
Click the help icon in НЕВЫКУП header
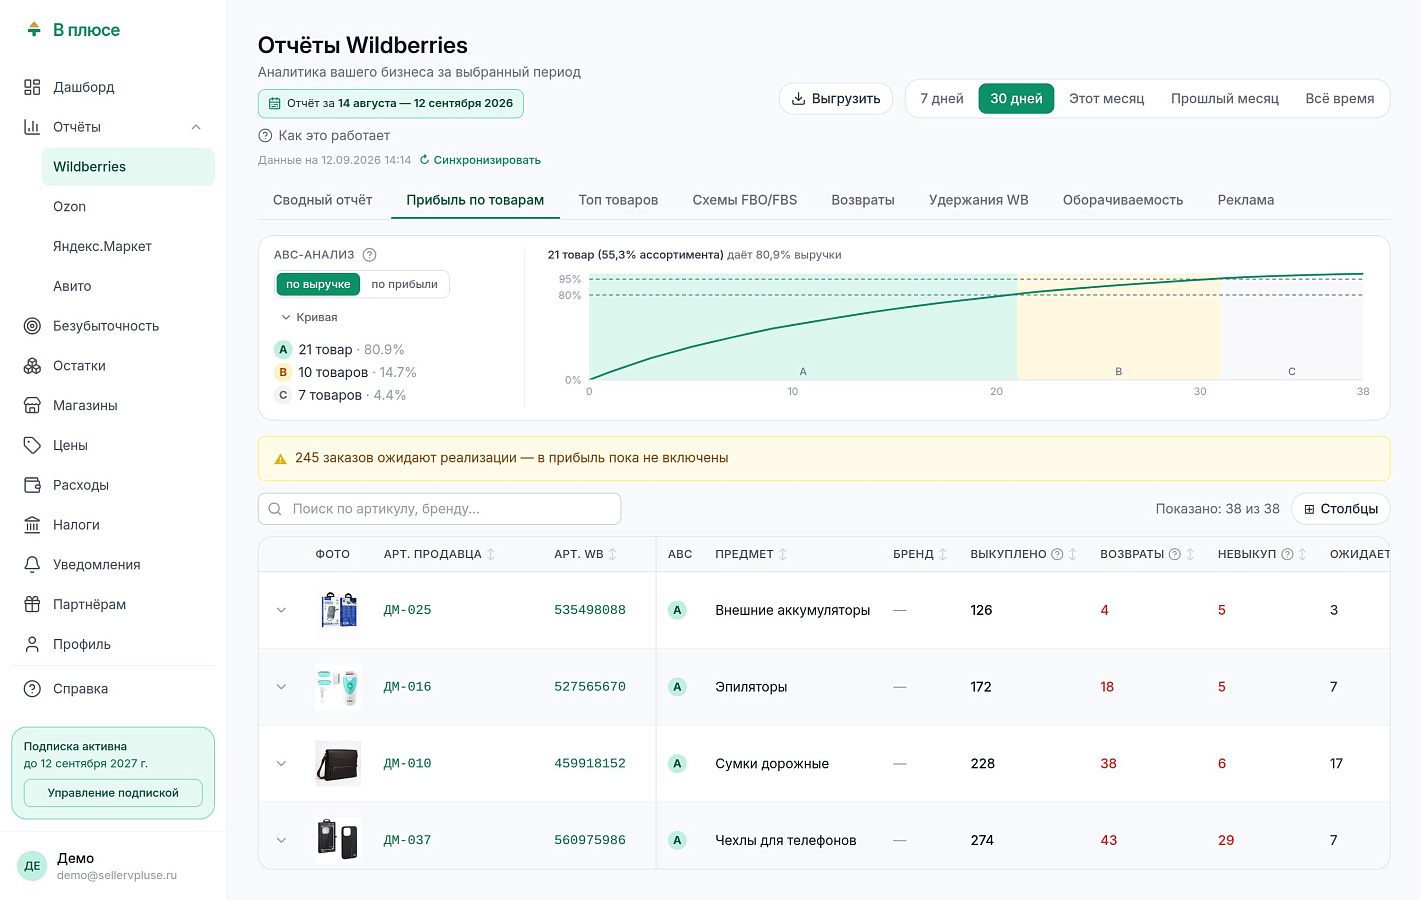(x=1287, y=554)
